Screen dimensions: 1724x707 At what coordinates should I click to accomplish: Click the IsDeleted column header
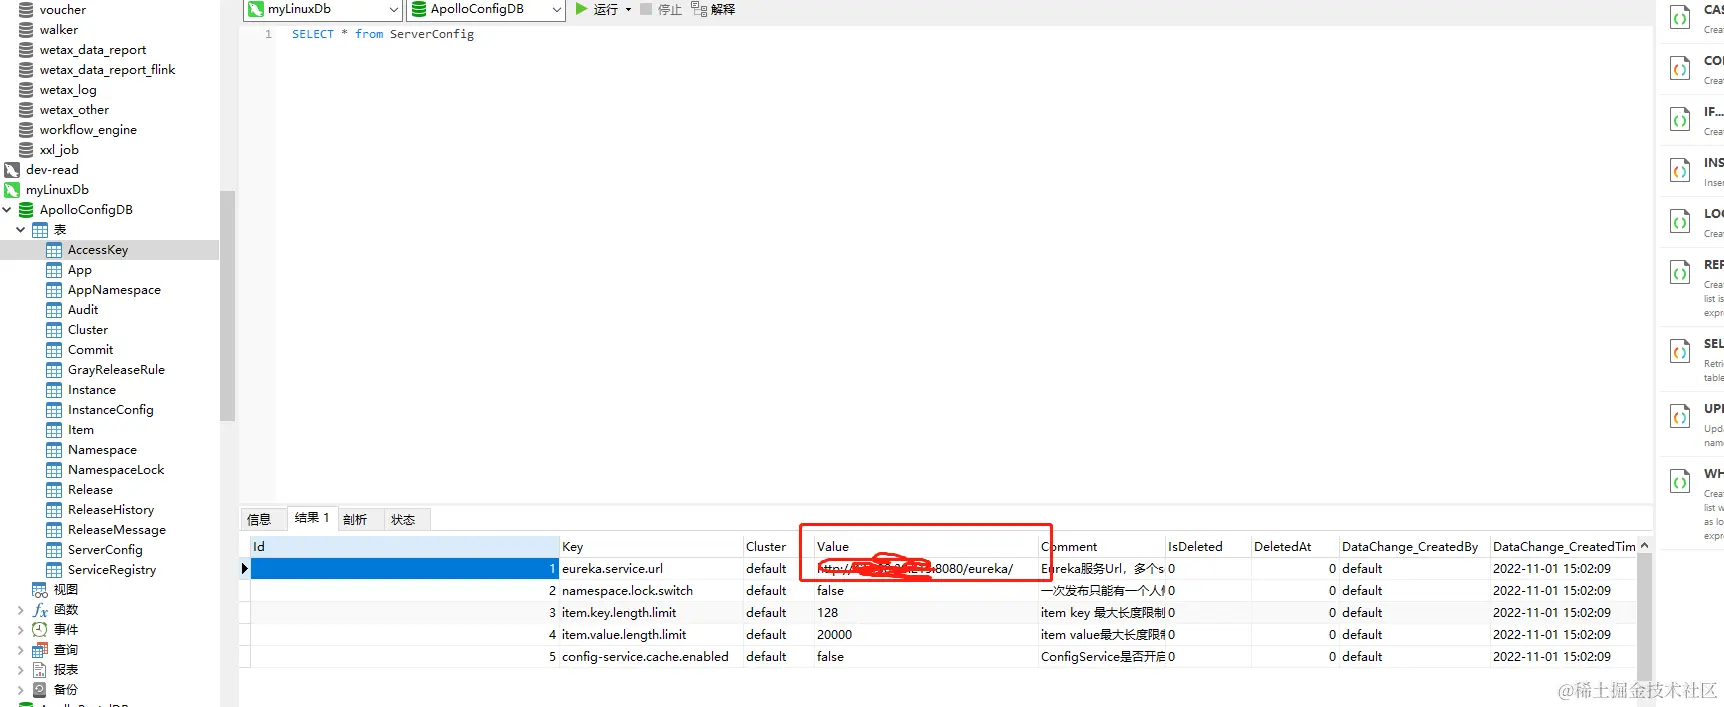pos(1207,546)
